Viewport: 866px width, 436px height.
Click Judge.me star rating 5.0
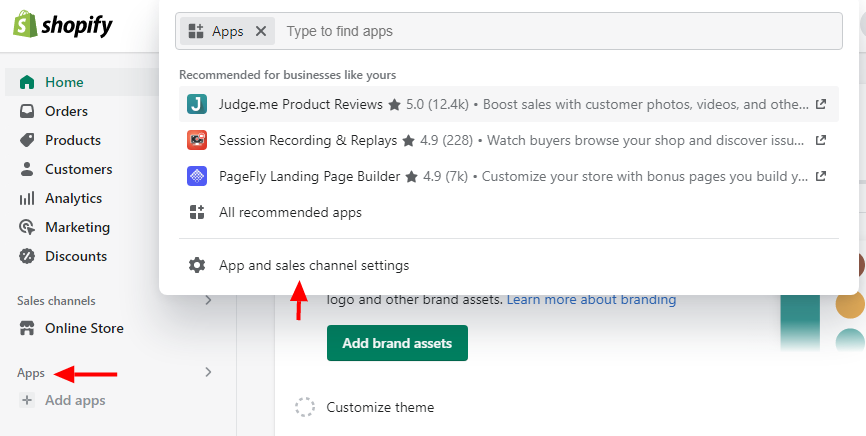tap(429, 104)
